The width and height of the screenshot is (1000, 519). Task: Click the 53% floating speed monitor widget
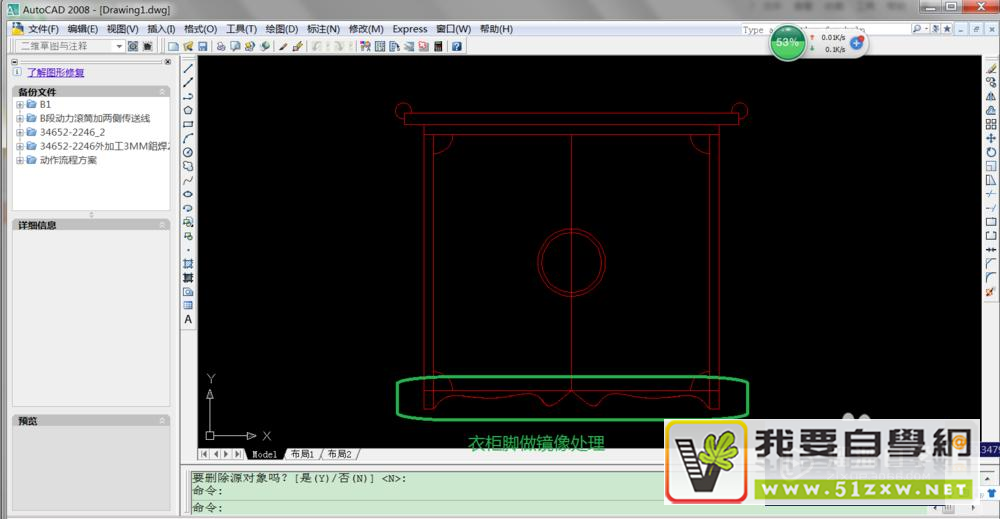coord(788,43)
